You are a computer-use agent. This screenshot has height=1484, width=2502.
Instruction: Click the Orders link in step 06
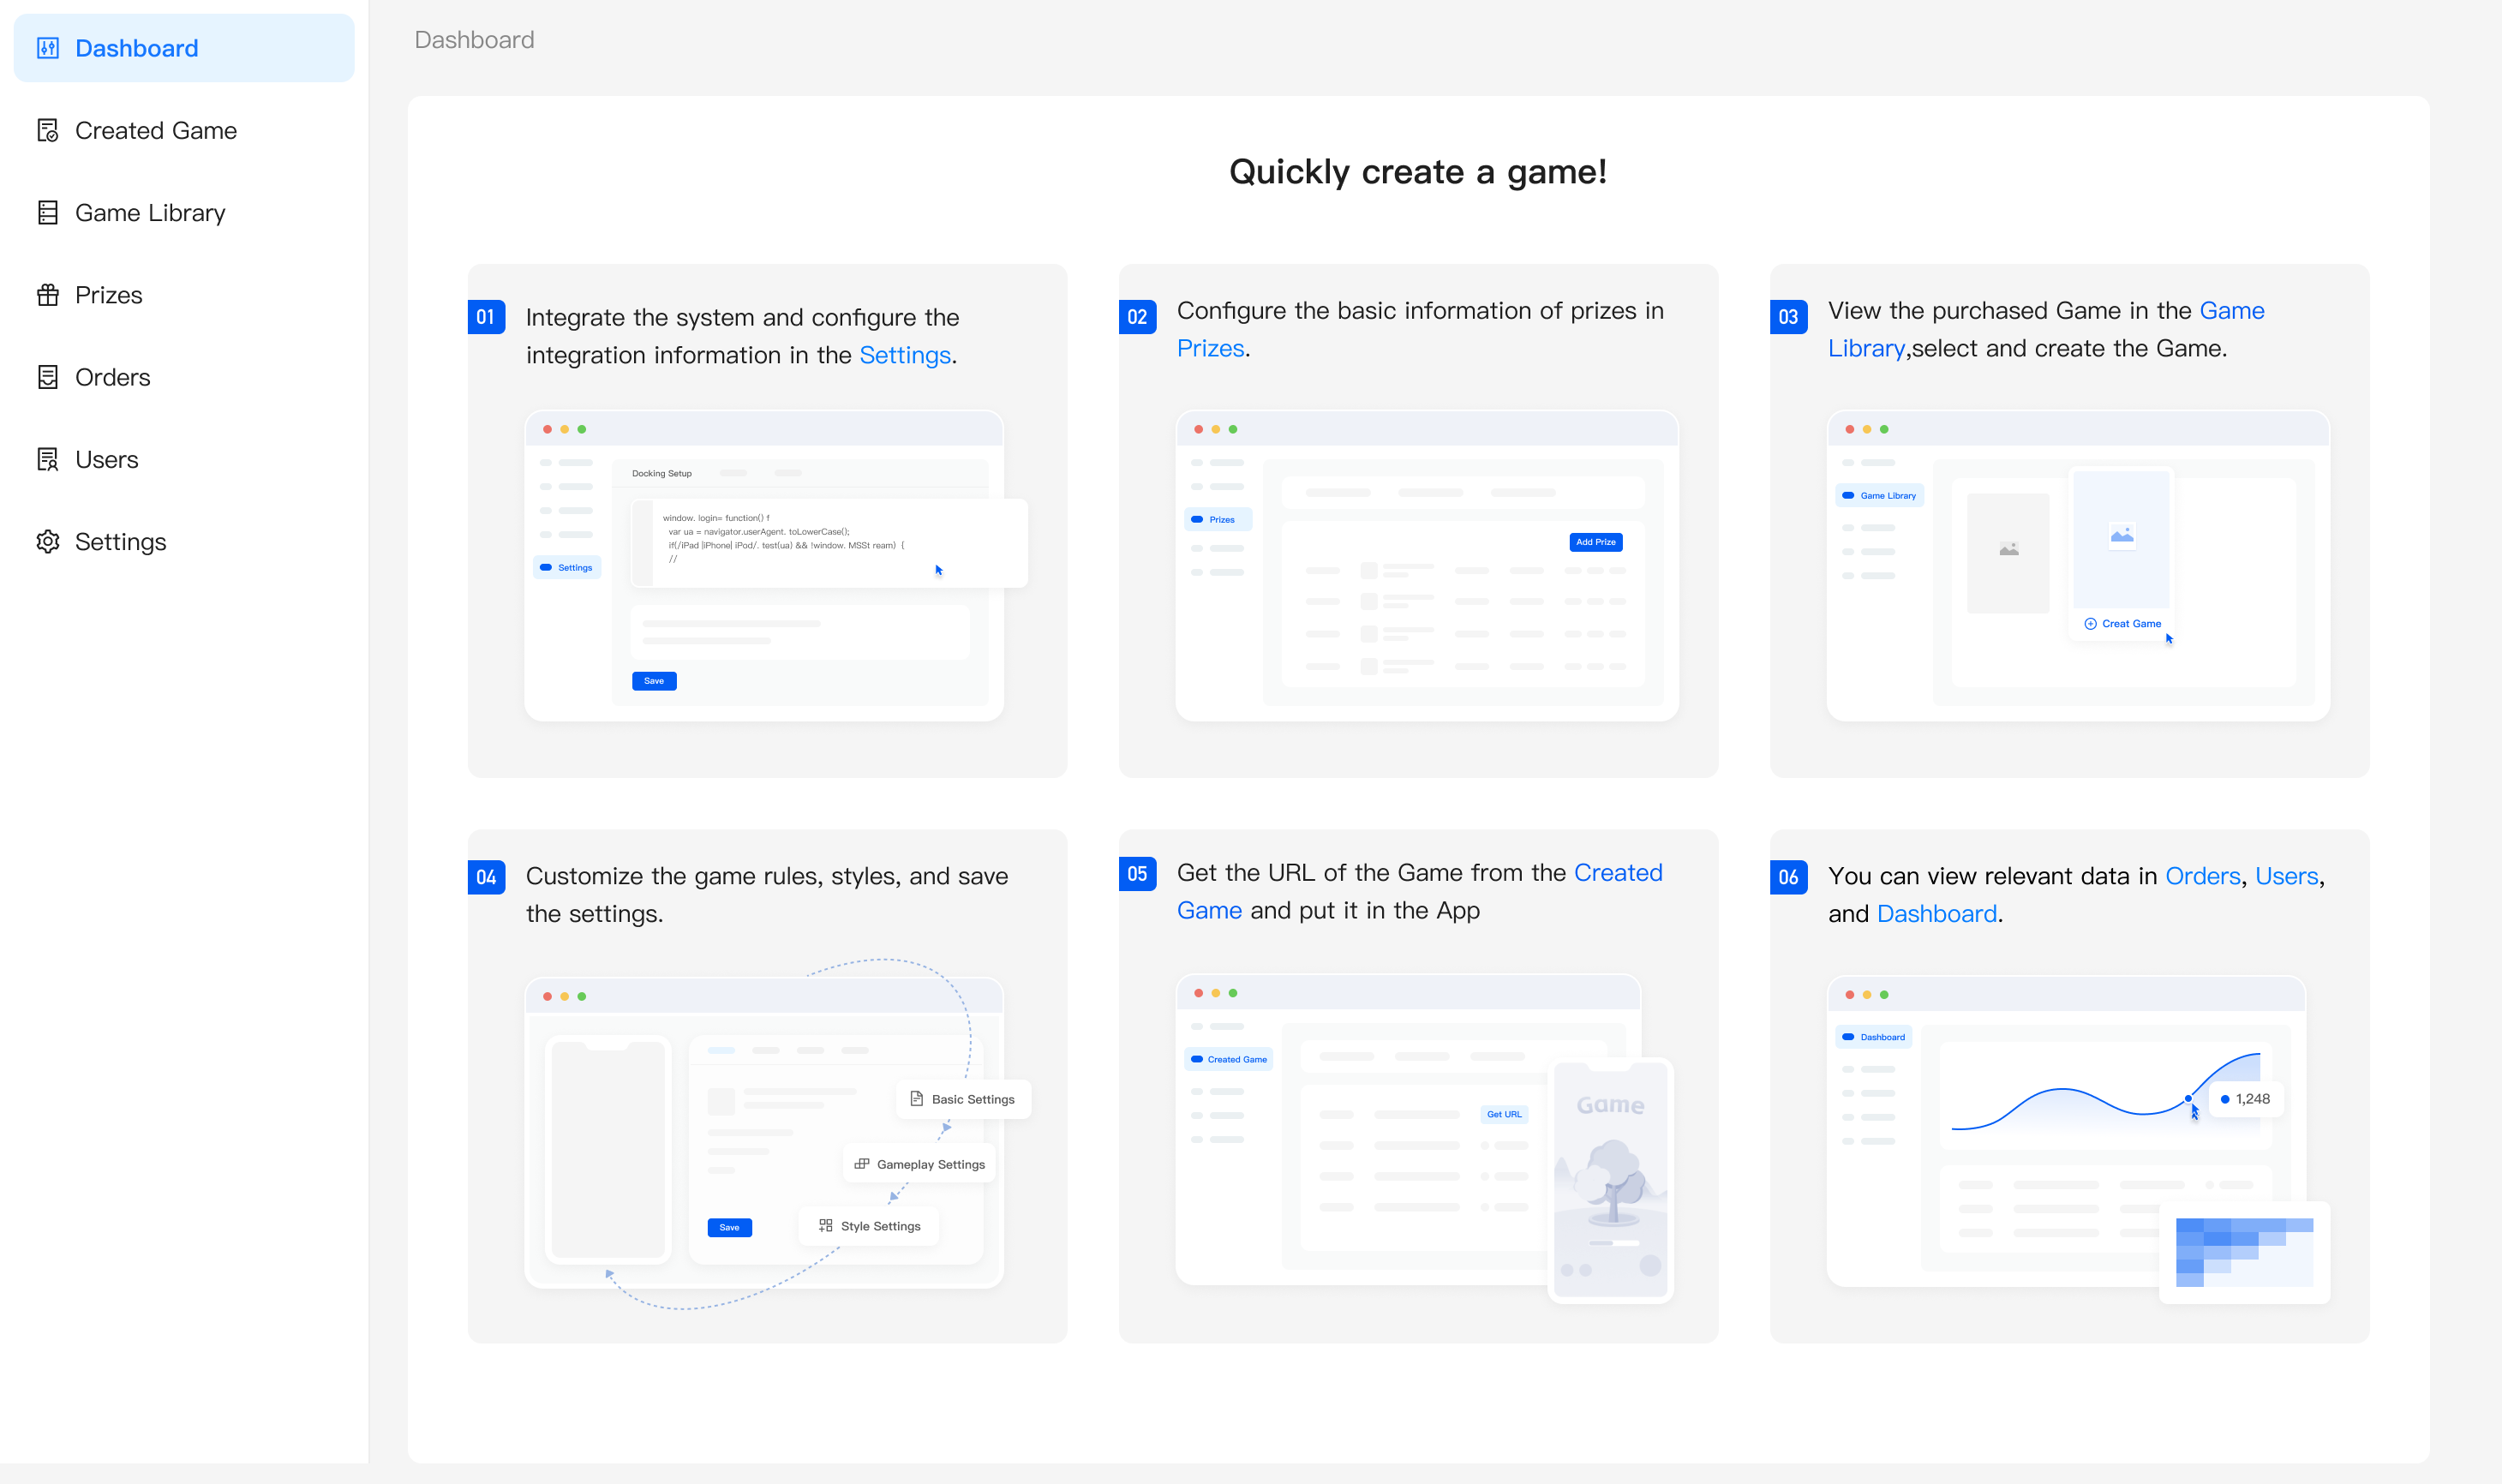coord(2202,876)
